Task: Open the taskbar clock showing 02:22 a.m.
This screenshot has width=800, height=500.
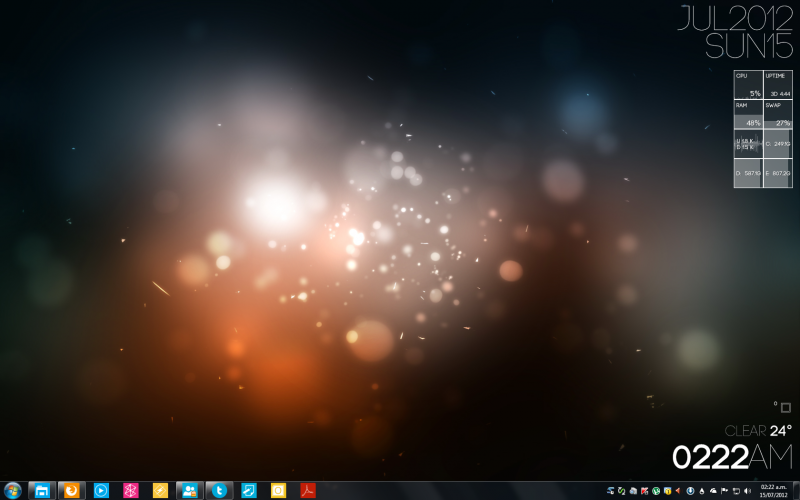Action: coord(773,491)
